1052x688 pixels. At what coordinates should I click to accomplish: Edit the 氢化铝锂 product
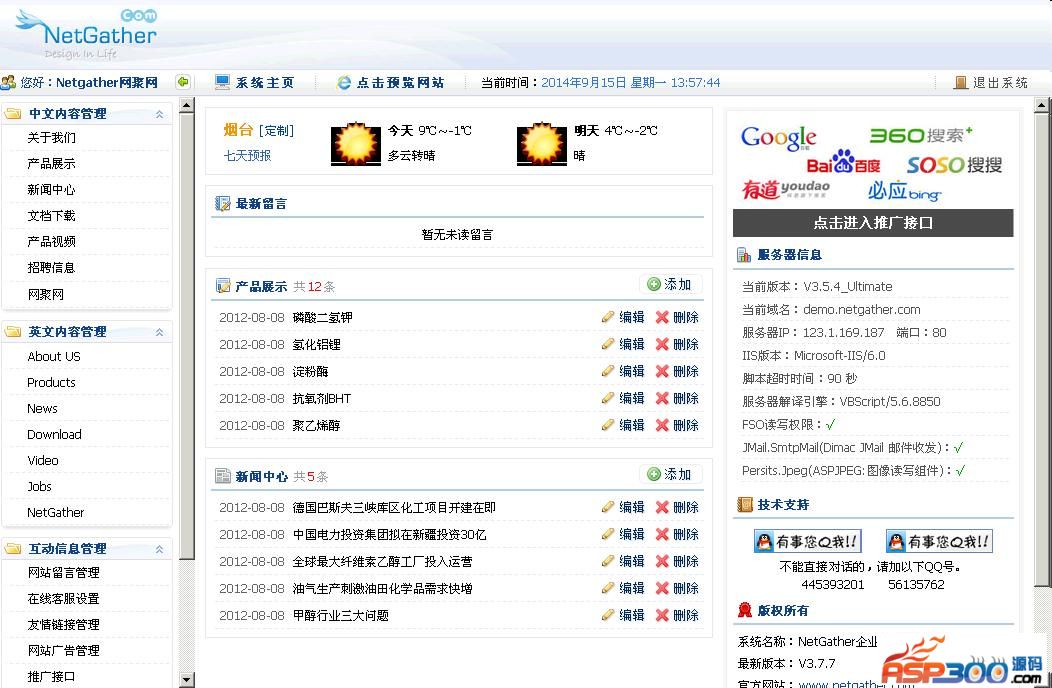(x=623, y=344)
